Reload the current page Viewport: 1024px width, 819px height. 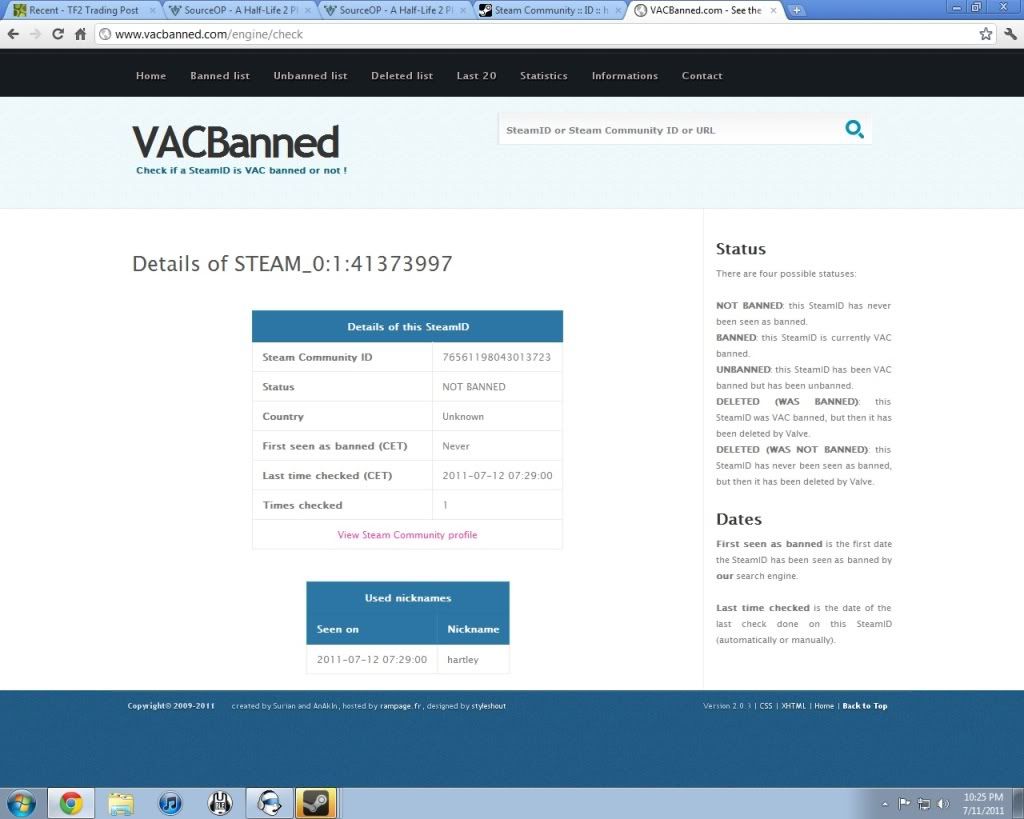pyautogui.click(x=57, y=34)
